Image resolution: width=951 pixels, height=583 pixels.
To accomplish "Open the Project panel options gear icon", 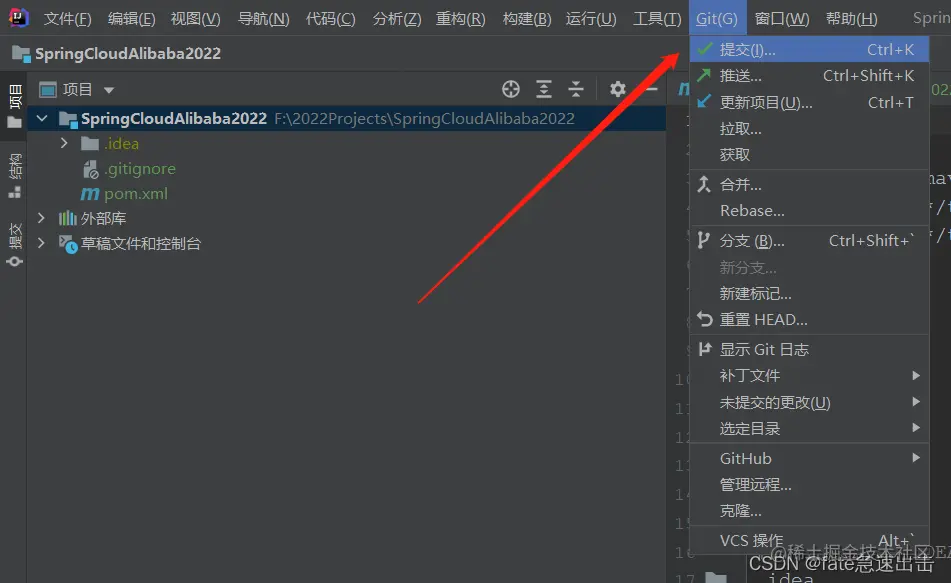I will coord(617,89).
